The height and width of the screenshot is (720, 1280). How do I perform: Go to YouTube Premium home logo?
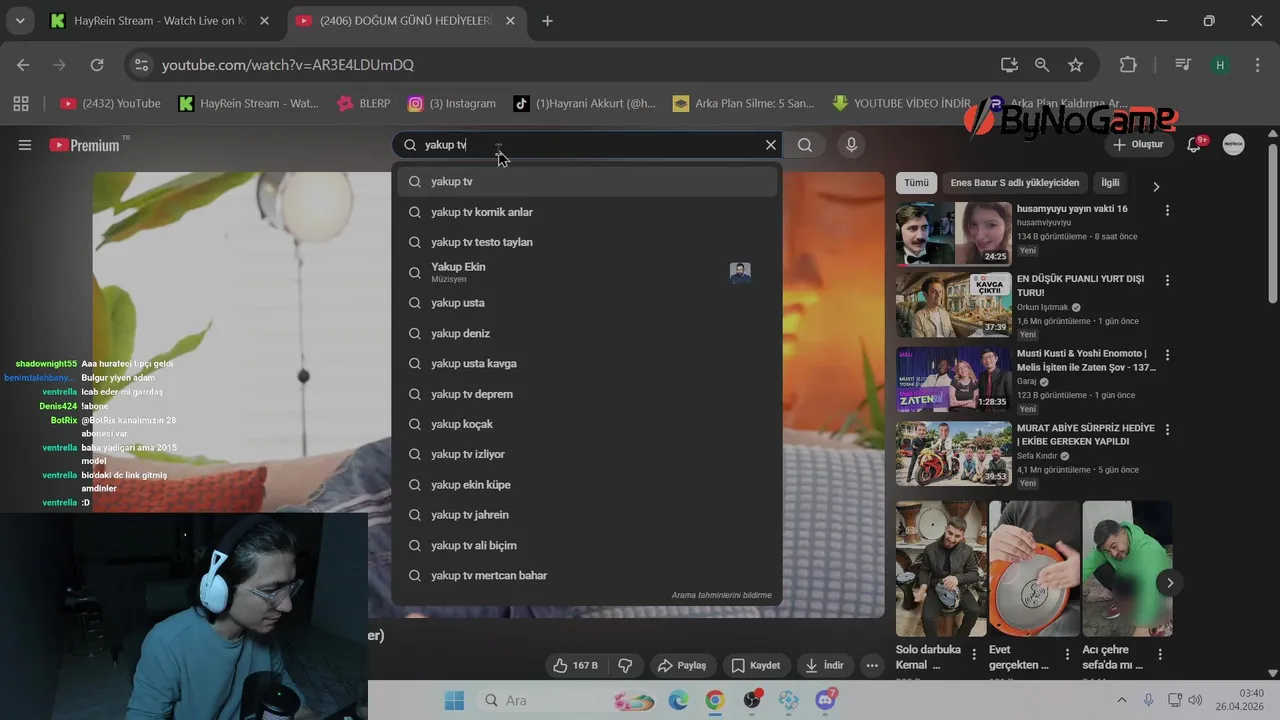point(85,145)
